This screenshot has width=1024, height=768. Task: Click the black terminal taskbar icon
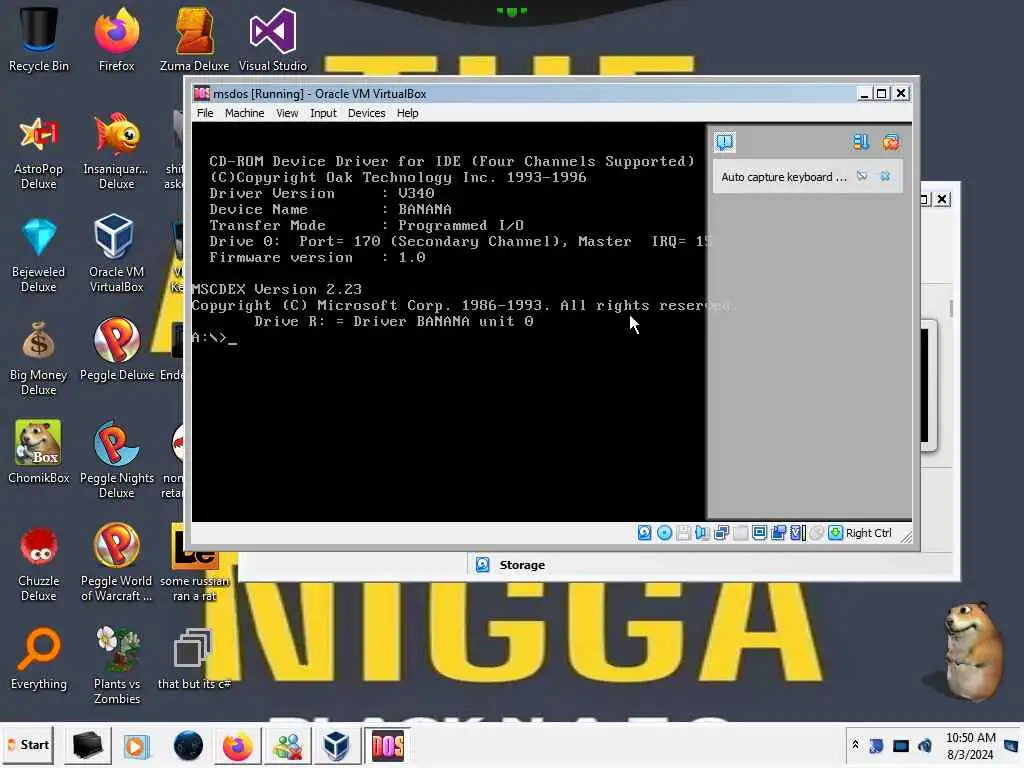click(x=87, y=745)
